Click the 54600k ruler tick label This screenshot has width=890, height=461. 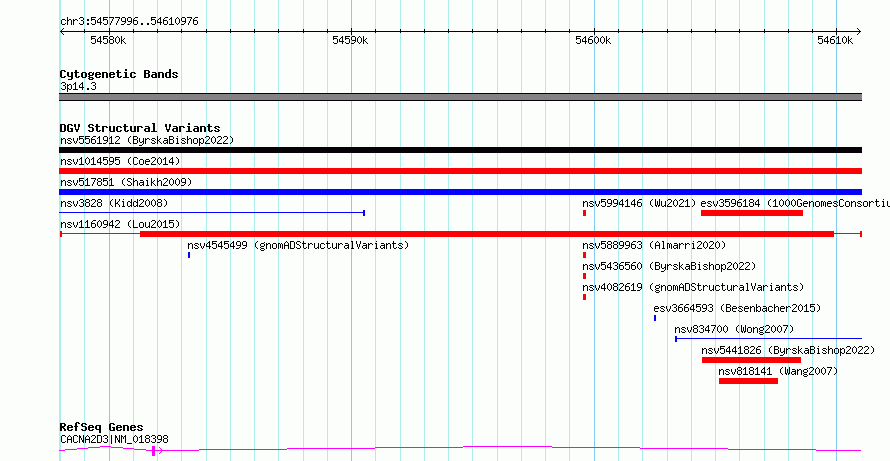(593, 40)
